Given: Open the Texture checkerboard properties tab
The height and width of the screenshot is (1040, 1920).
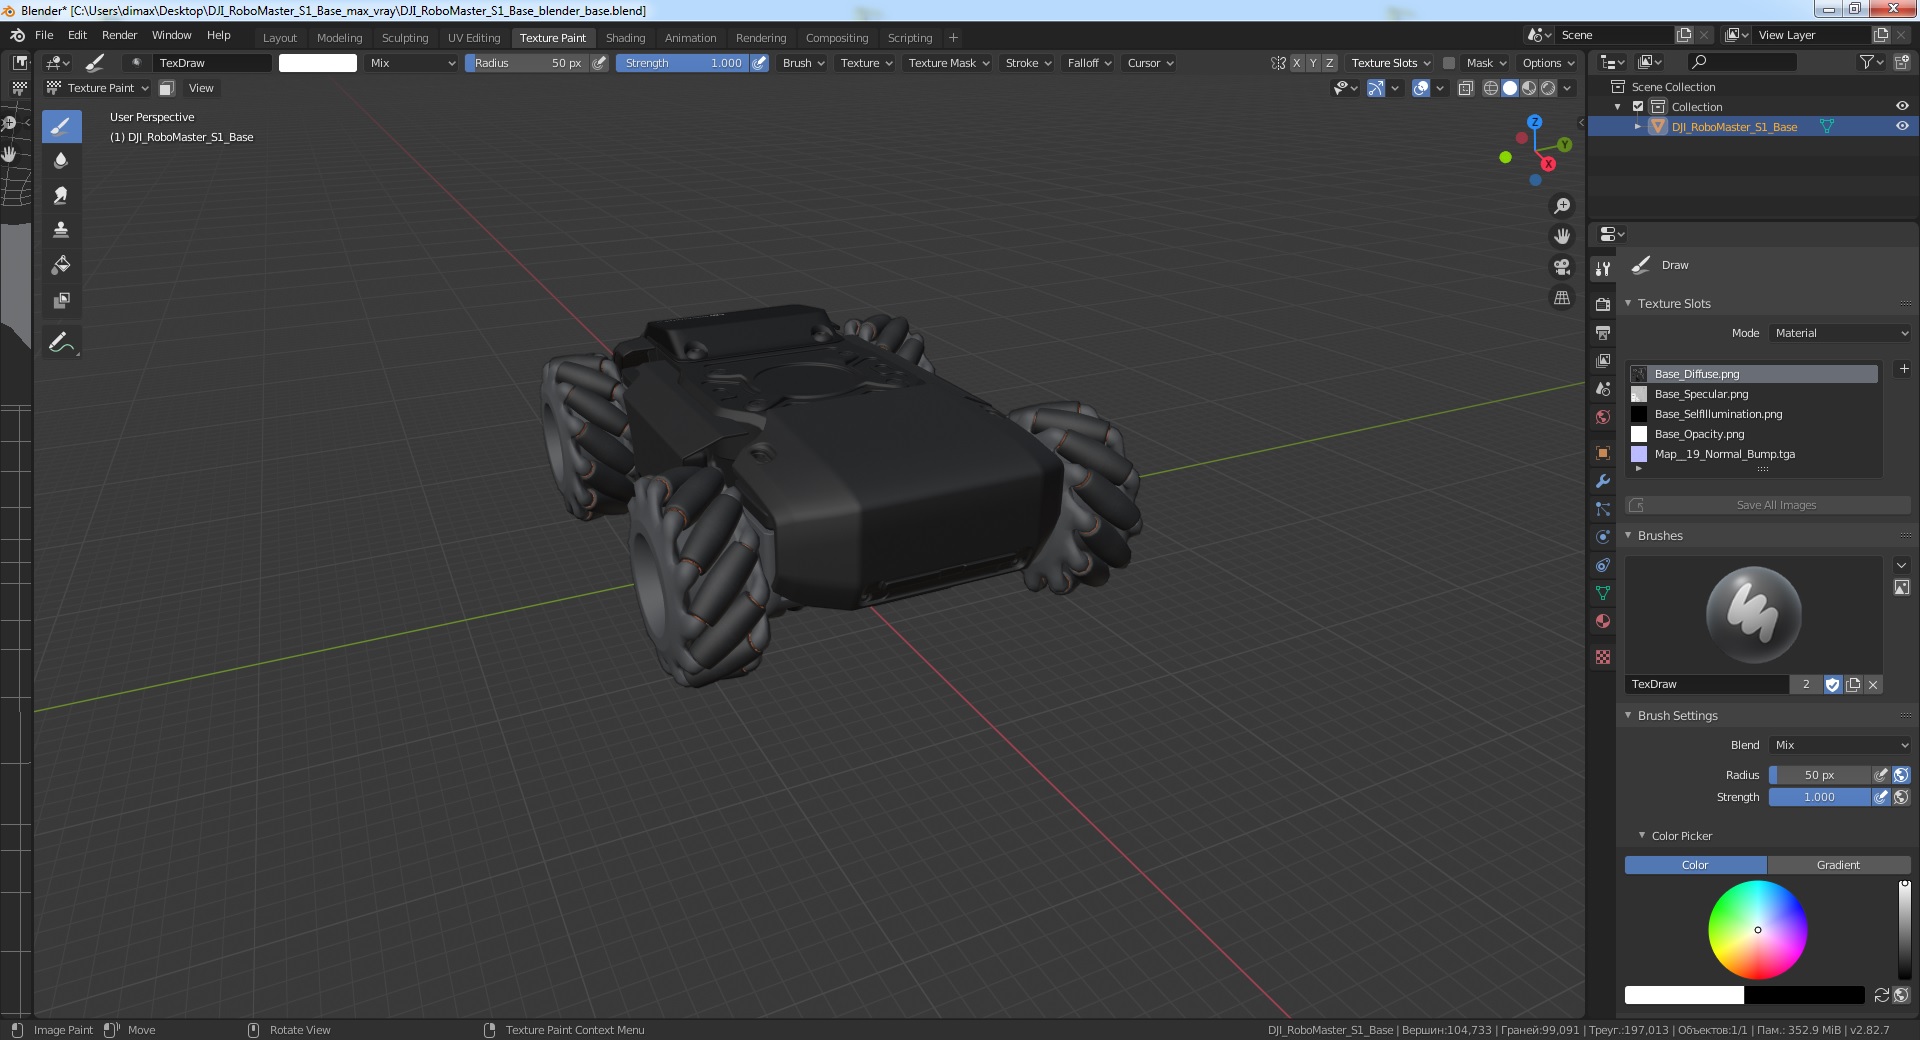Looking at the screenshot, I should (x=1603, y=657).
